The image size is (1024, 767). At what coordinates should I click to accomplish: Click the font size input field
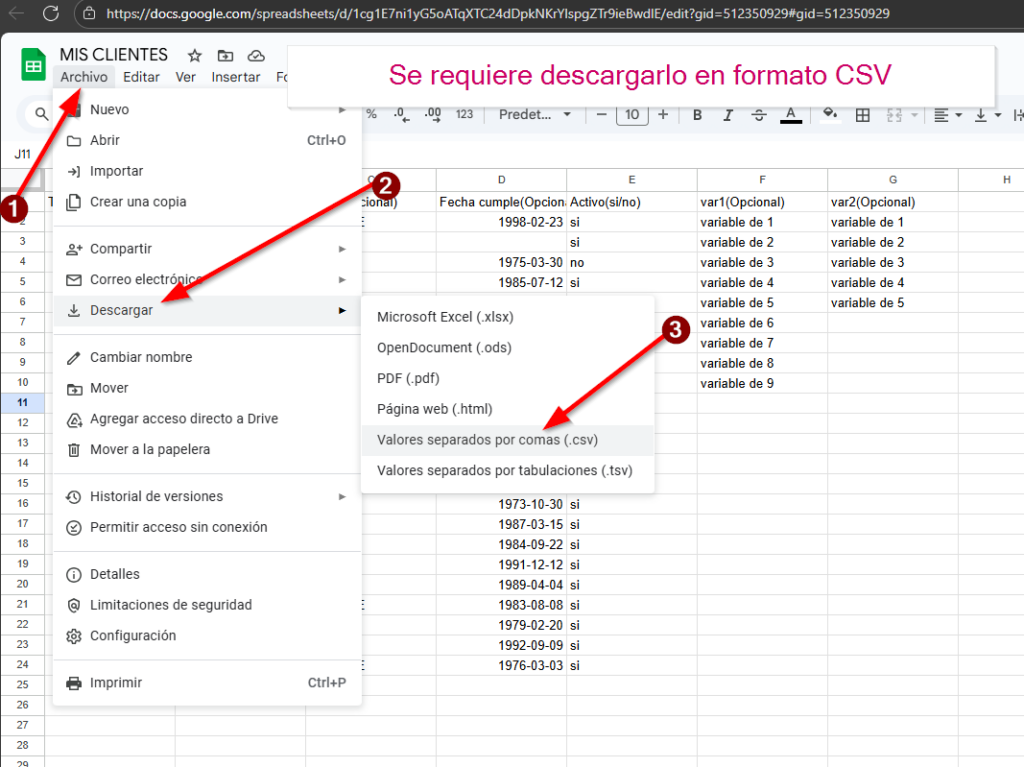tap(631, 115)
